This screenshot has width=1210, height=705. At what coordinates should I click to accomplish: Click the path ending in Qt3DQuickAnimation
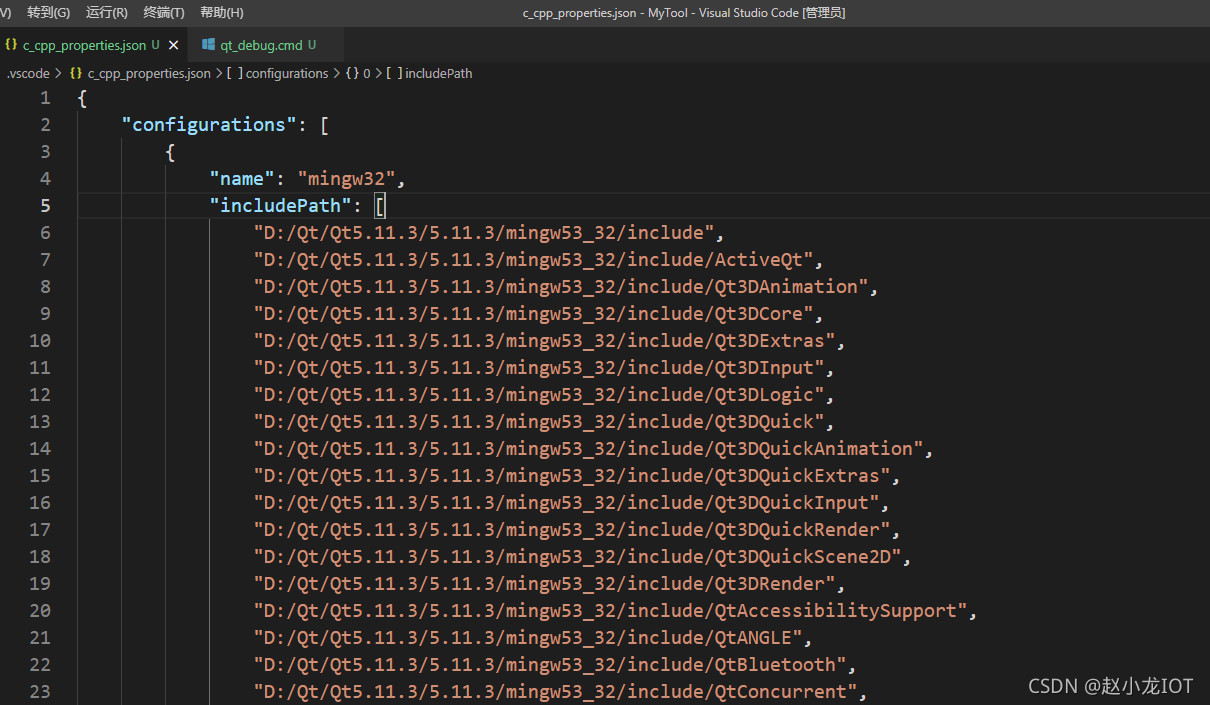tap(588, 449)
